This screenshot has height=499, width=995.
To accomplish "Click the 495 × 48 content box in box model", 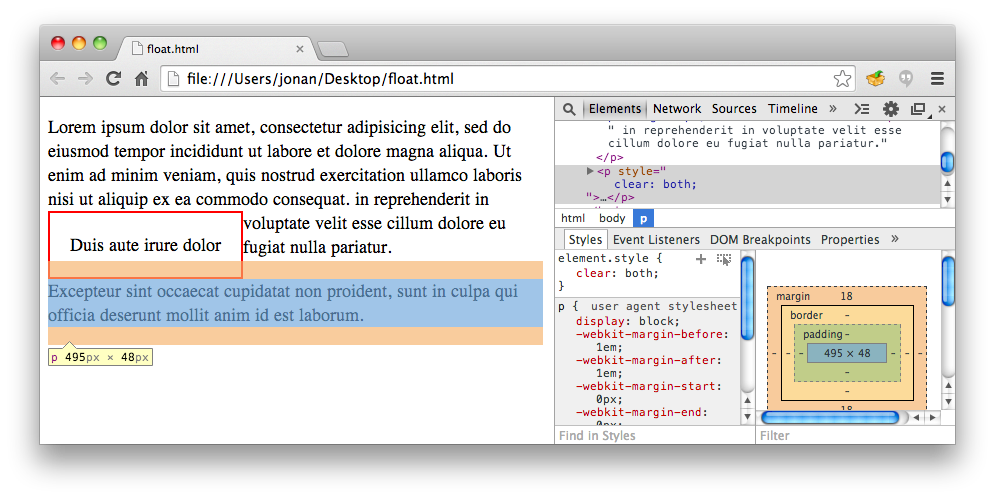I will pyautogui.click(x=847, y=353).
